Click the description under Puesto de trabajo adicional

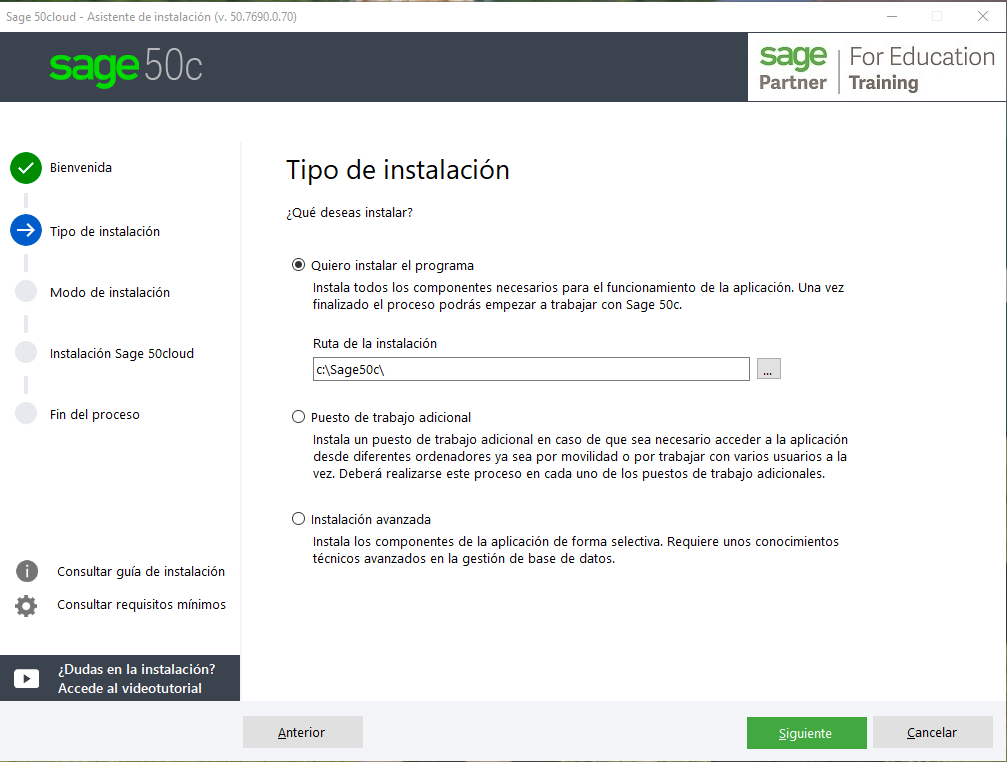click(580, 456)
